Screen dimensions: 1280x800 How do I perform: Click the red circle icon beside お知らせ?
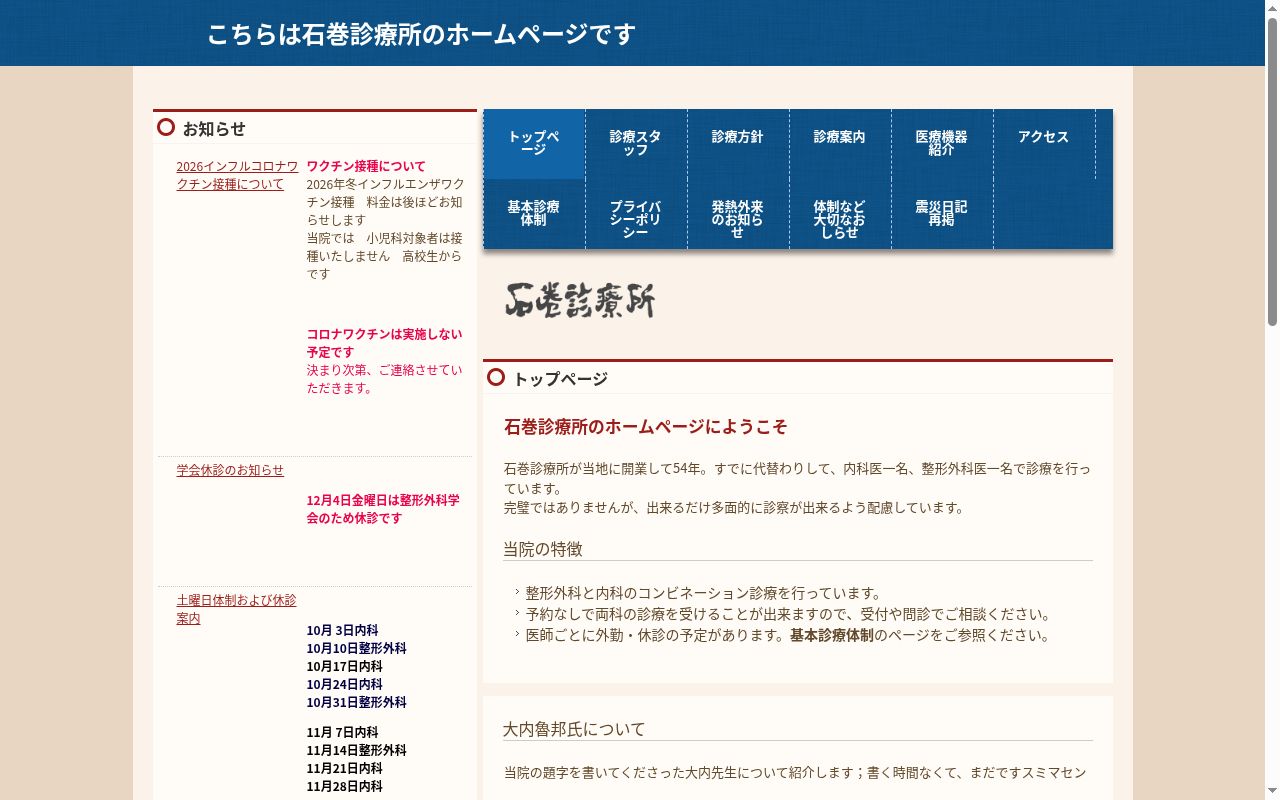[166, 127]
